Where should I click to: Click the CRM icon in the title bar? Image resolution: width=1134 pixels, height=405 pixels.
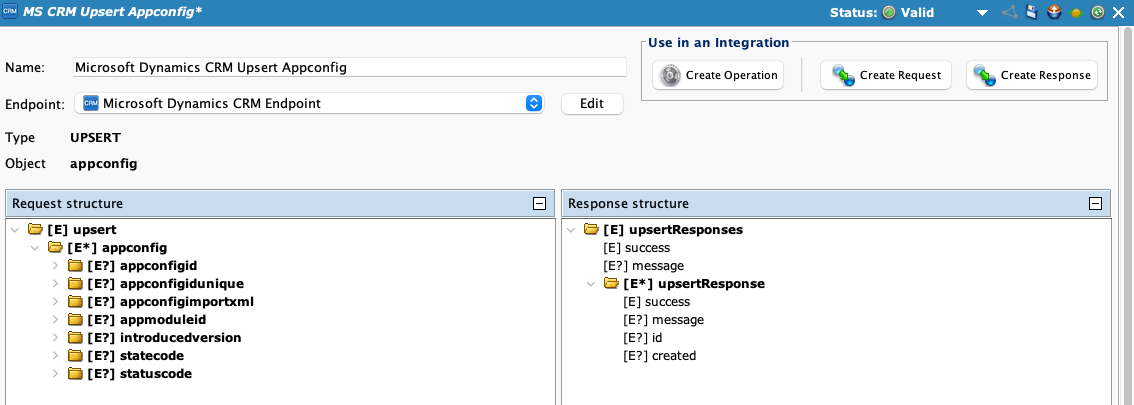10,12
